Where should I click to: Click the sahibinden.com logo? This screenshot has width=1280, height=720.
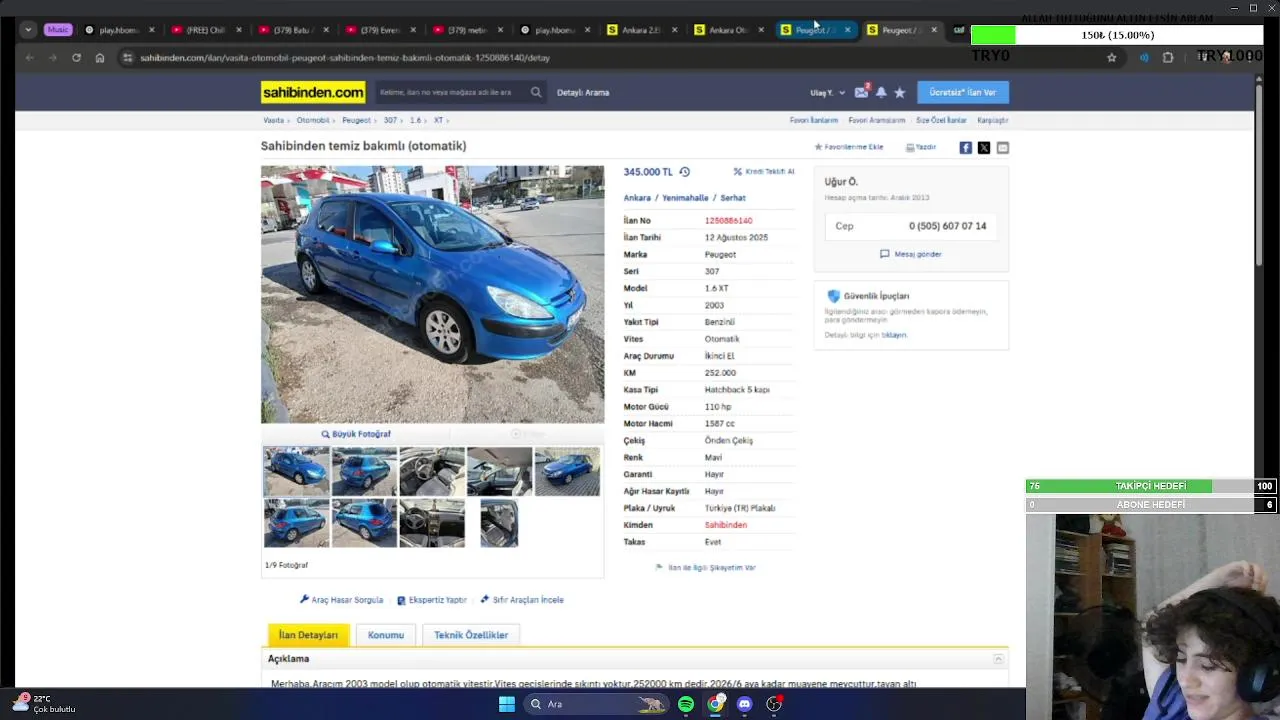tap(313, 92)
